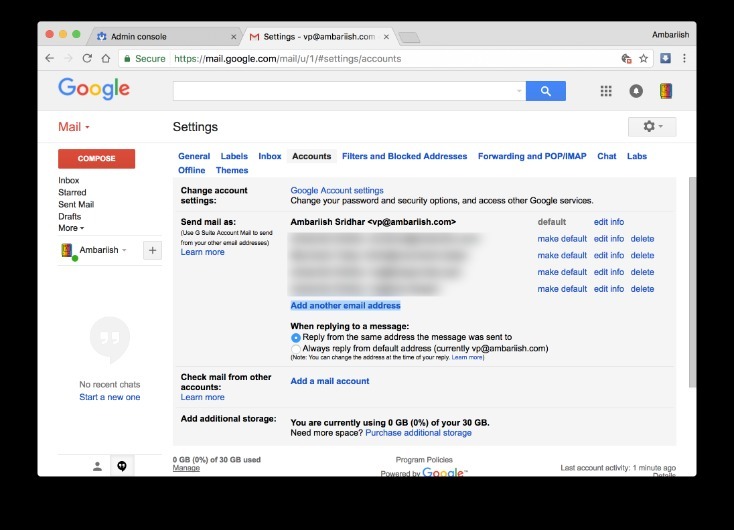This screenshot has height=530, width=734.
Task: Open Sent Mail folder
Action: (76, 205)
